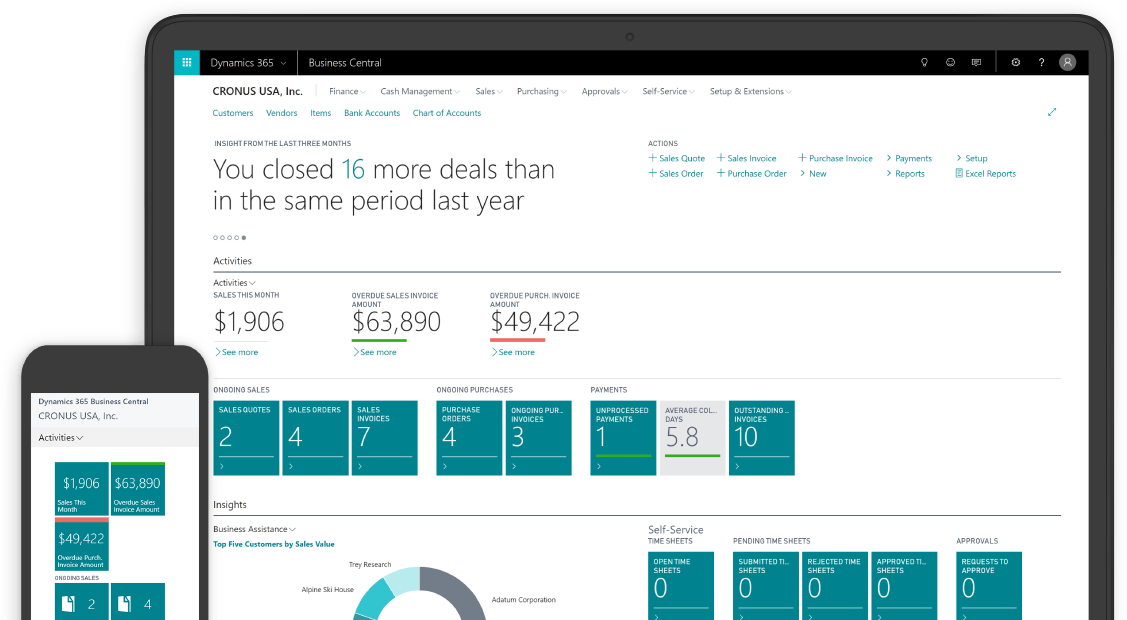Expand the Cash Management dropdown menu

(x=419, y=91)
